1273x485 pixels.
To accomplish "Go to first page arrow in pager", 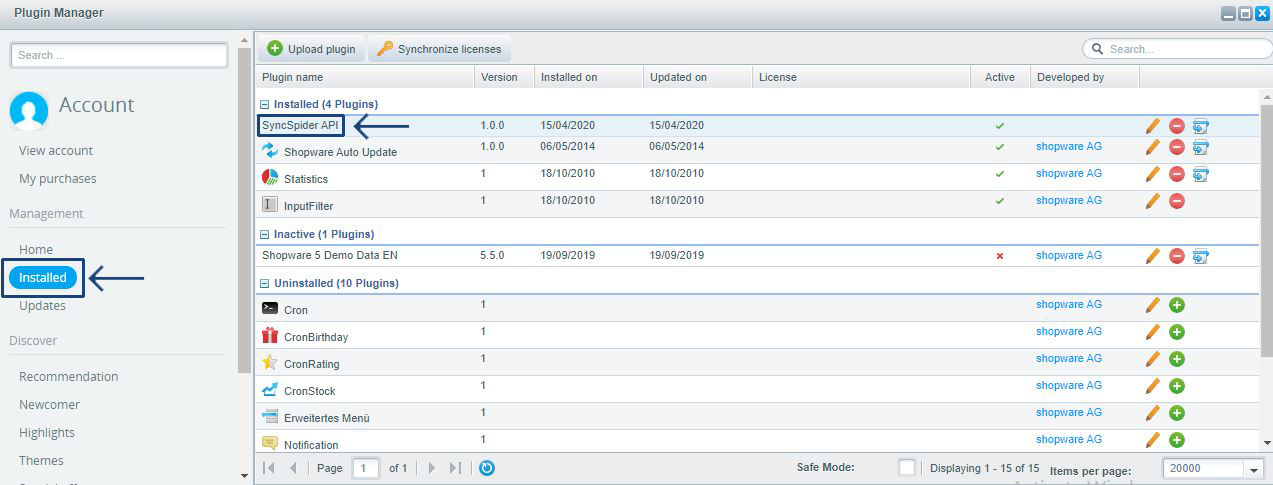I will tap(269, 468).
